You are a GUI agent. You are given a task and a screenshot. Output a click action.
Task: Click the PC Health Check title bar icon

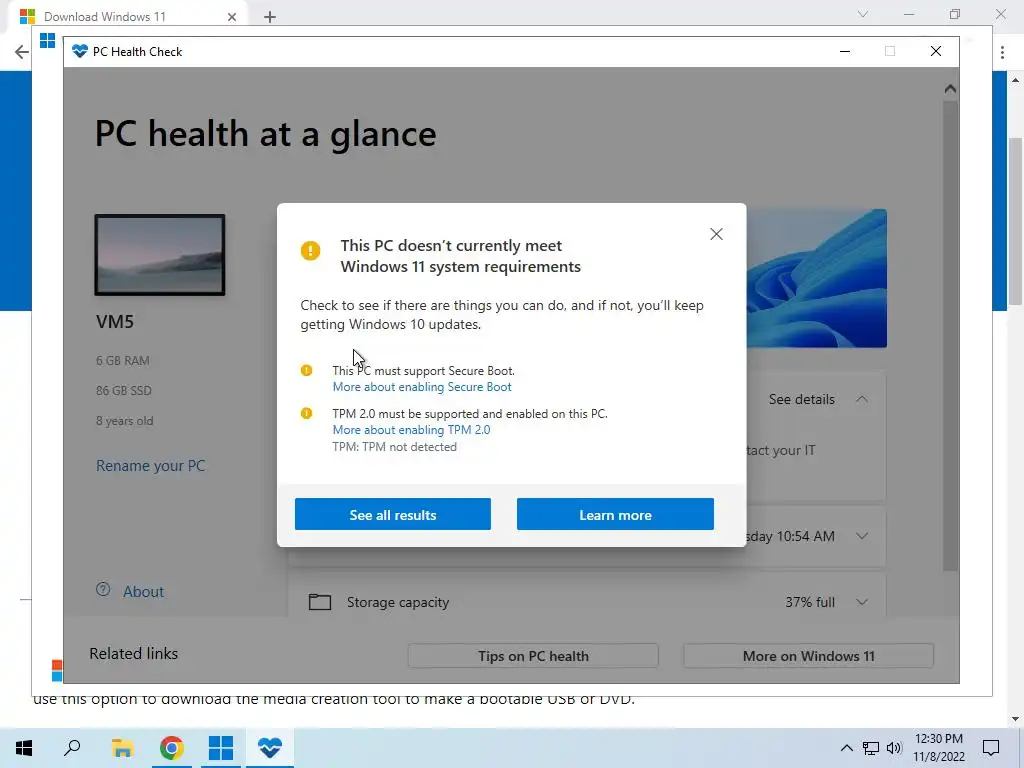pos(80,52)
